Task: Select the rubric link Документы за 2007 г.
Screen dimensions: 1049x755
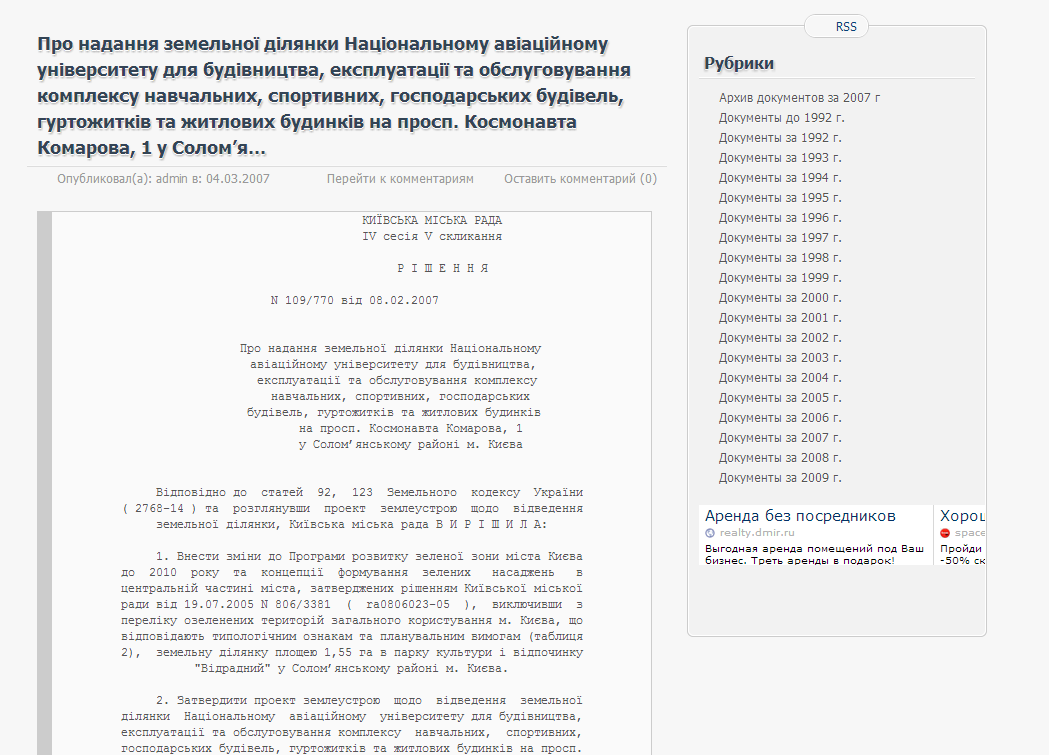Action: [780, 439]
